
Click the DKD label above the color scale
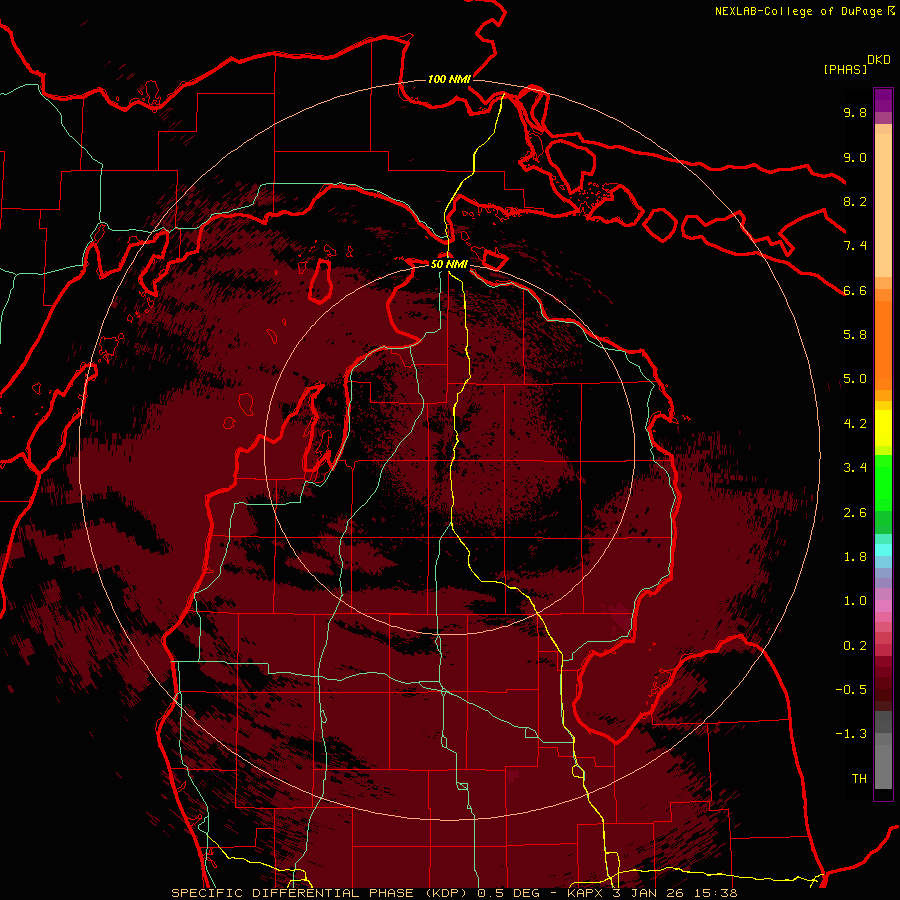[x=879, y=60]
